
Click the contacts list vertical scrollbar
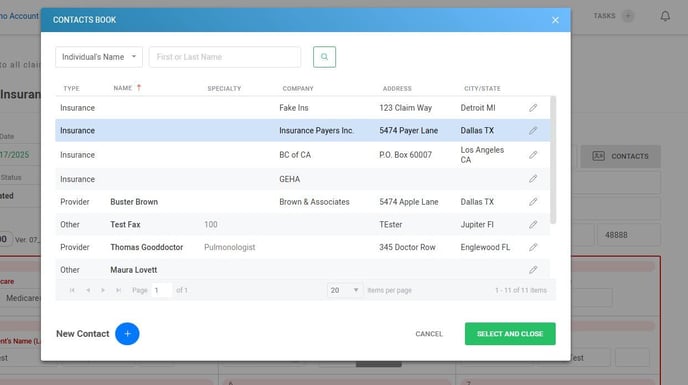(x=553, y=160)
